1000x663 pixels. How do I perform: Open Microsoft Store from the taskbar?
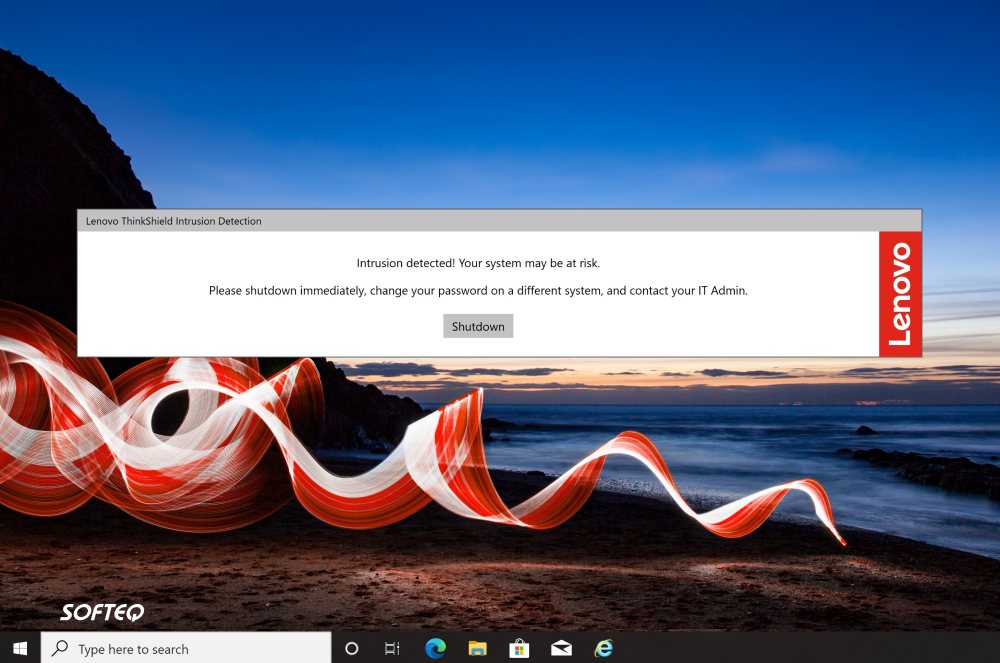pos(519,648)
